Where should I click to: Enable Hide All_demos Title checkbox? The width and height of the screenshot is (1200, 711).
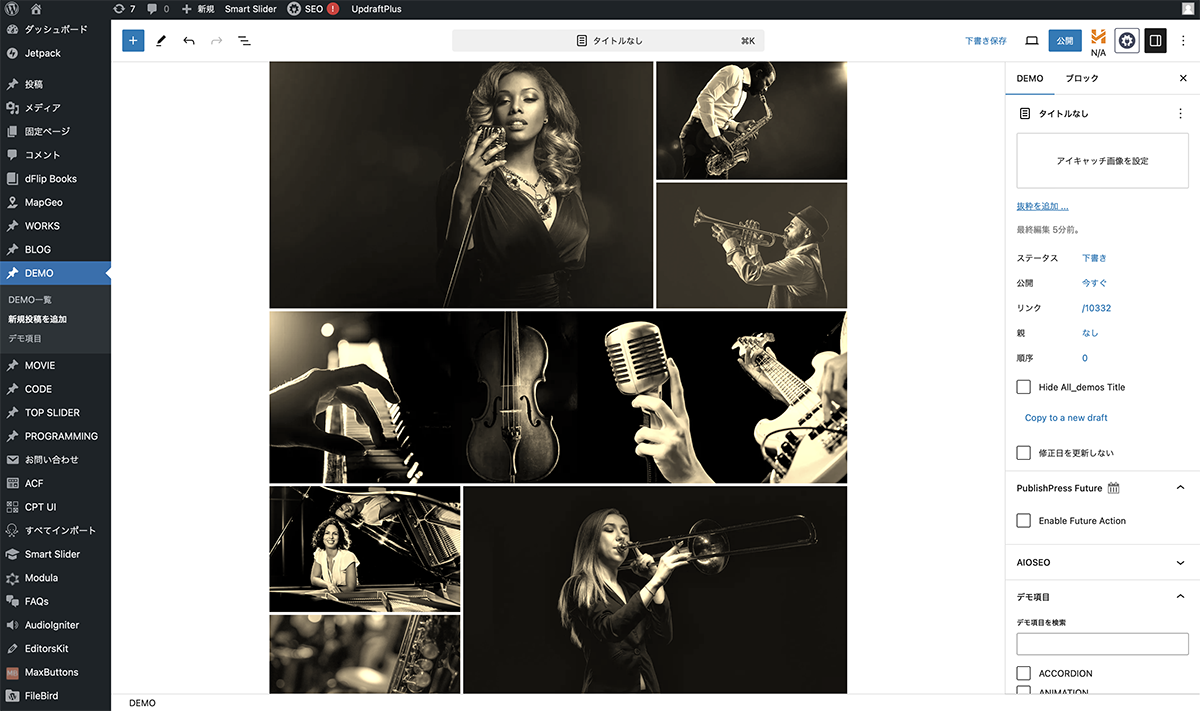tap(1023, 387)
